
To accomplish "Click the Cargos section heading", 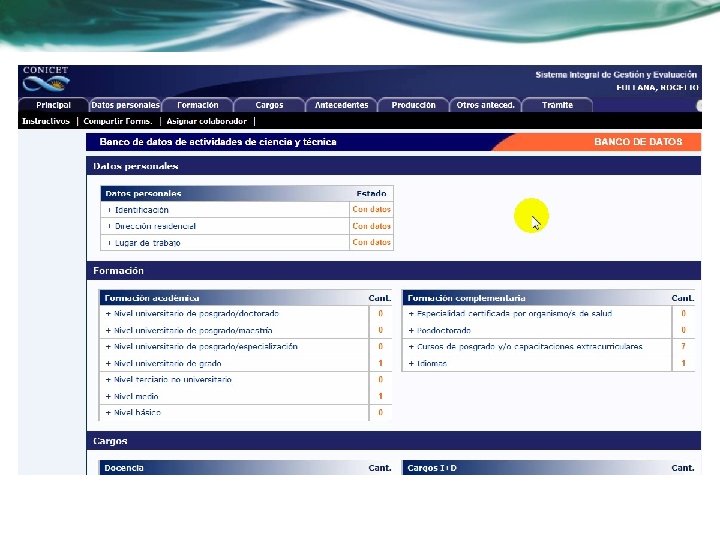I will click(x=394, y=441).
